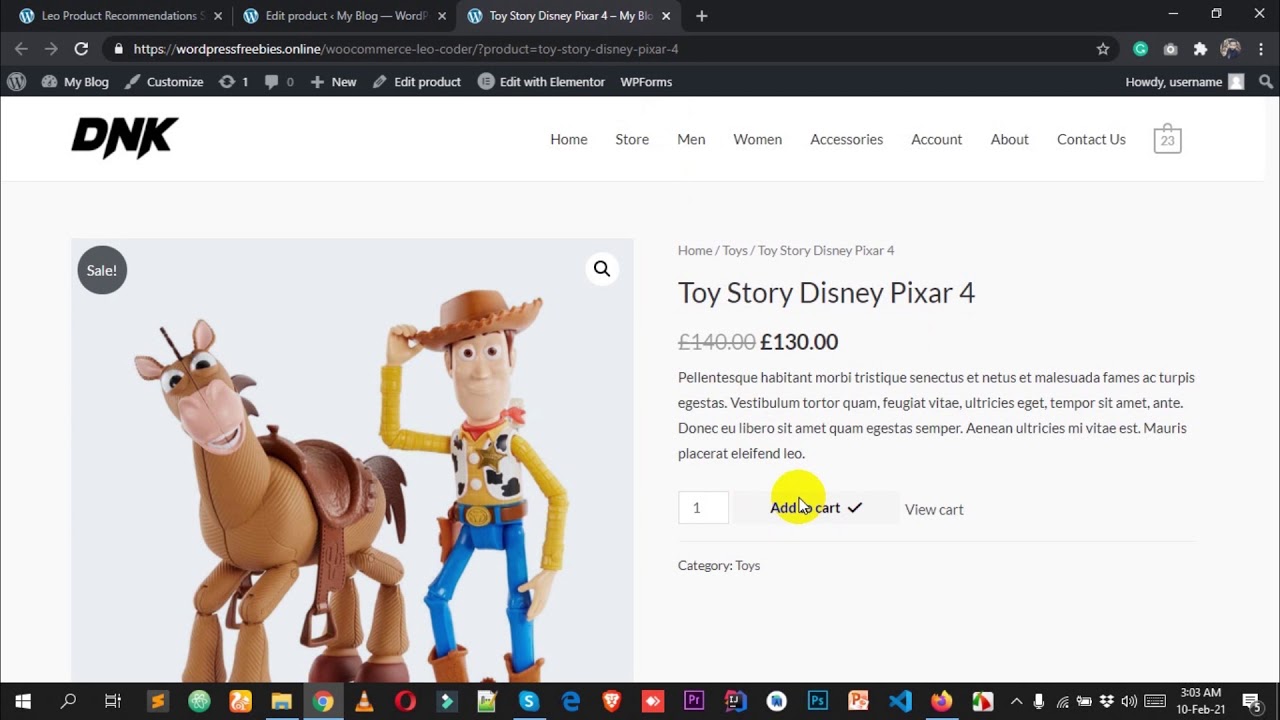Open Howdy, username account menu
The height and width of the screenshot is (720, 1280).
[1185, 82]
